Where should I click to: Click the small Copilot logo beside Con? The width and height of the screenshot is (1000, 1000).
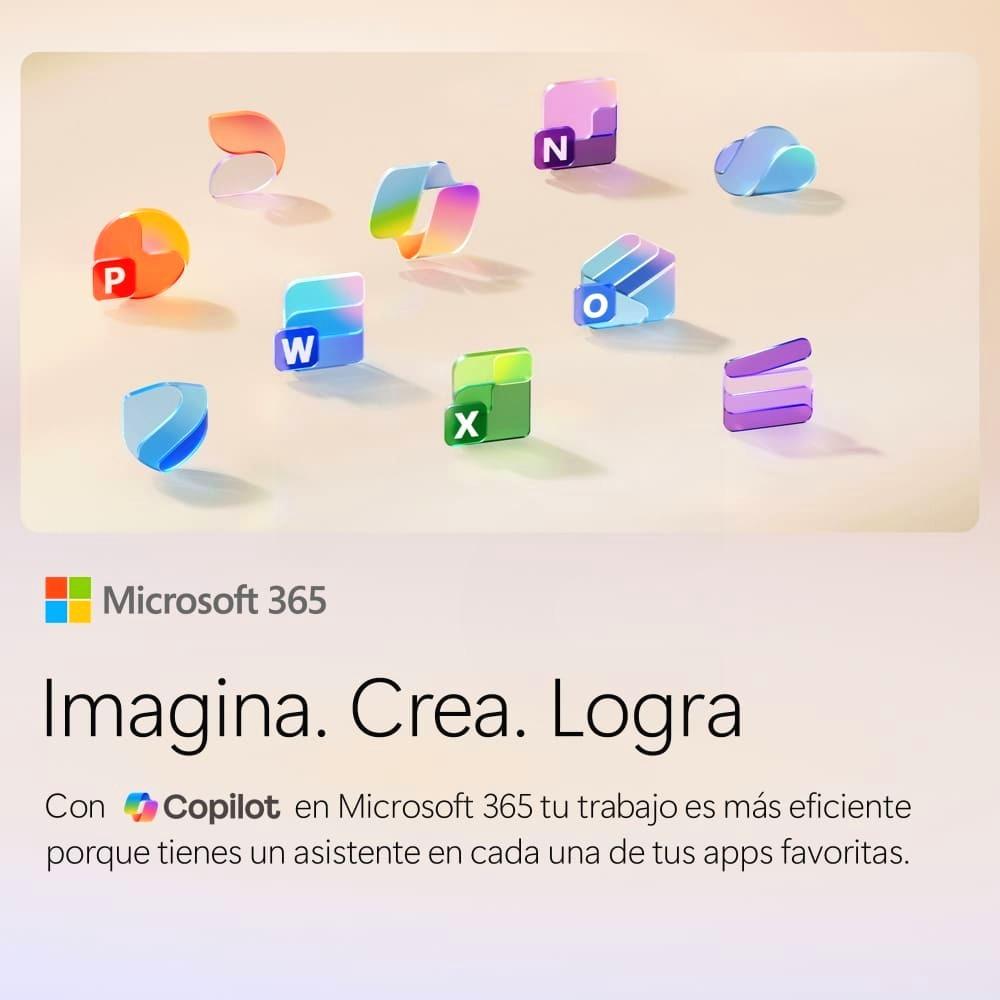(140, 807)
